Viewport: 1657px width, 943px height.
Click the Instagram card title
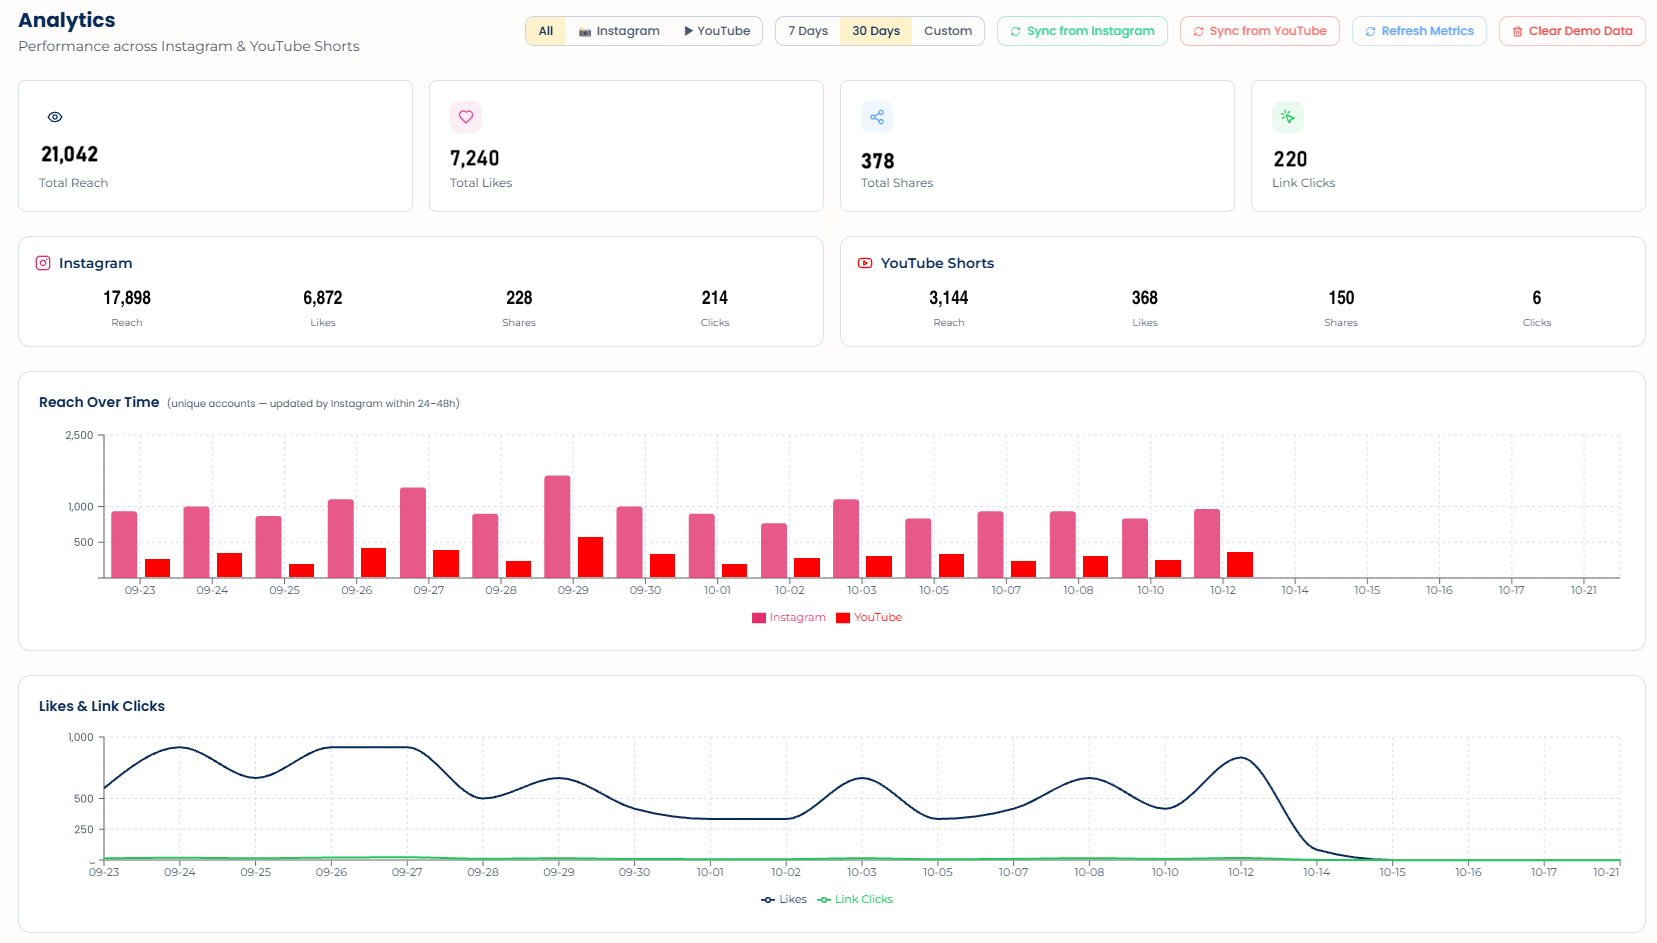click(95, 263)
